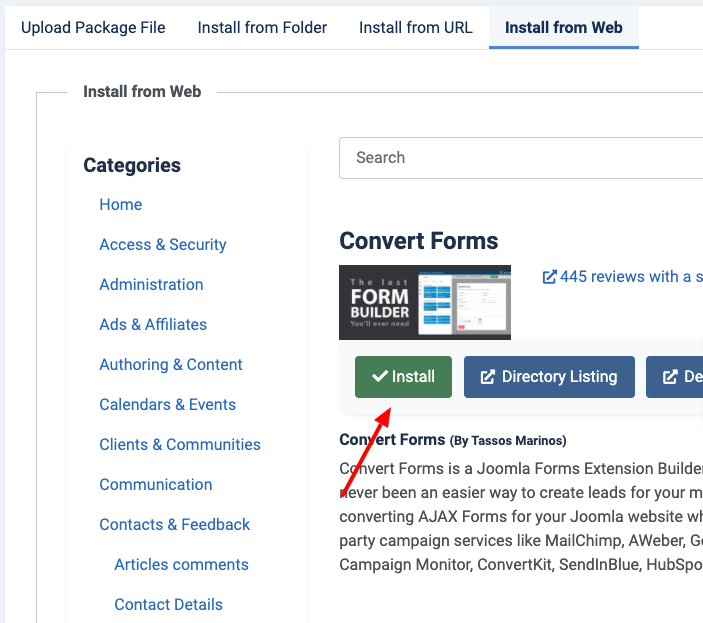Click the checkmark icon on Install
Screen dimensions: 703x623
pos(380,376)
